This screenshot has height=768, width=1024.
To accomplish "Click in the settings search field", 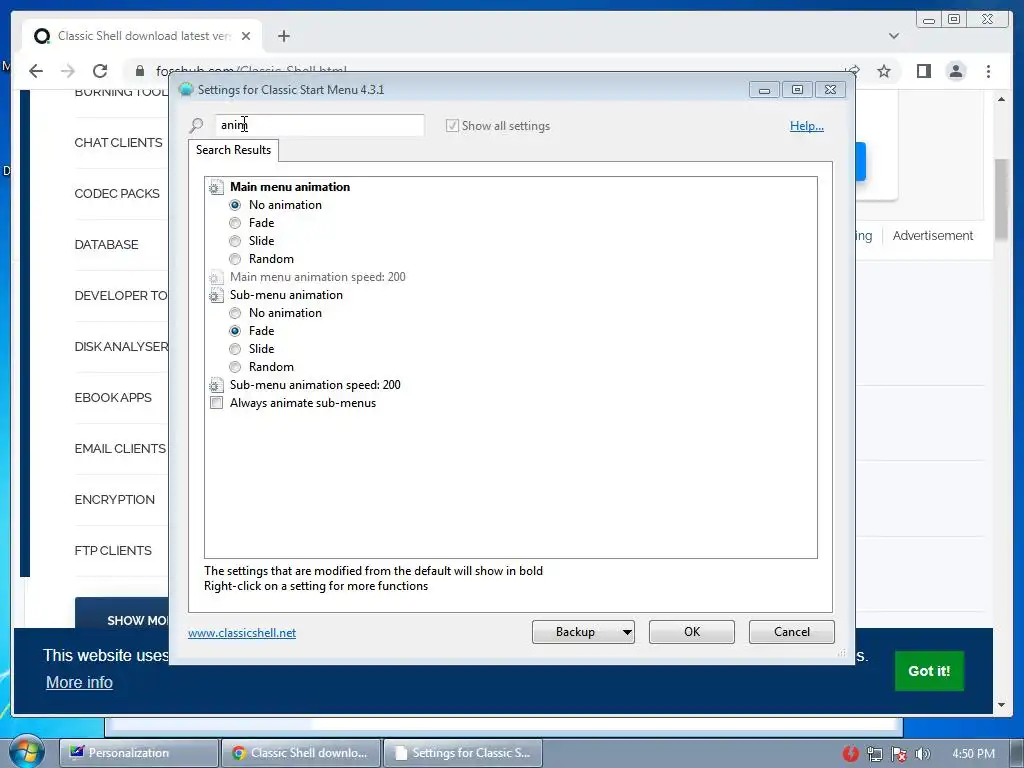I will click(x=320, y=125).
